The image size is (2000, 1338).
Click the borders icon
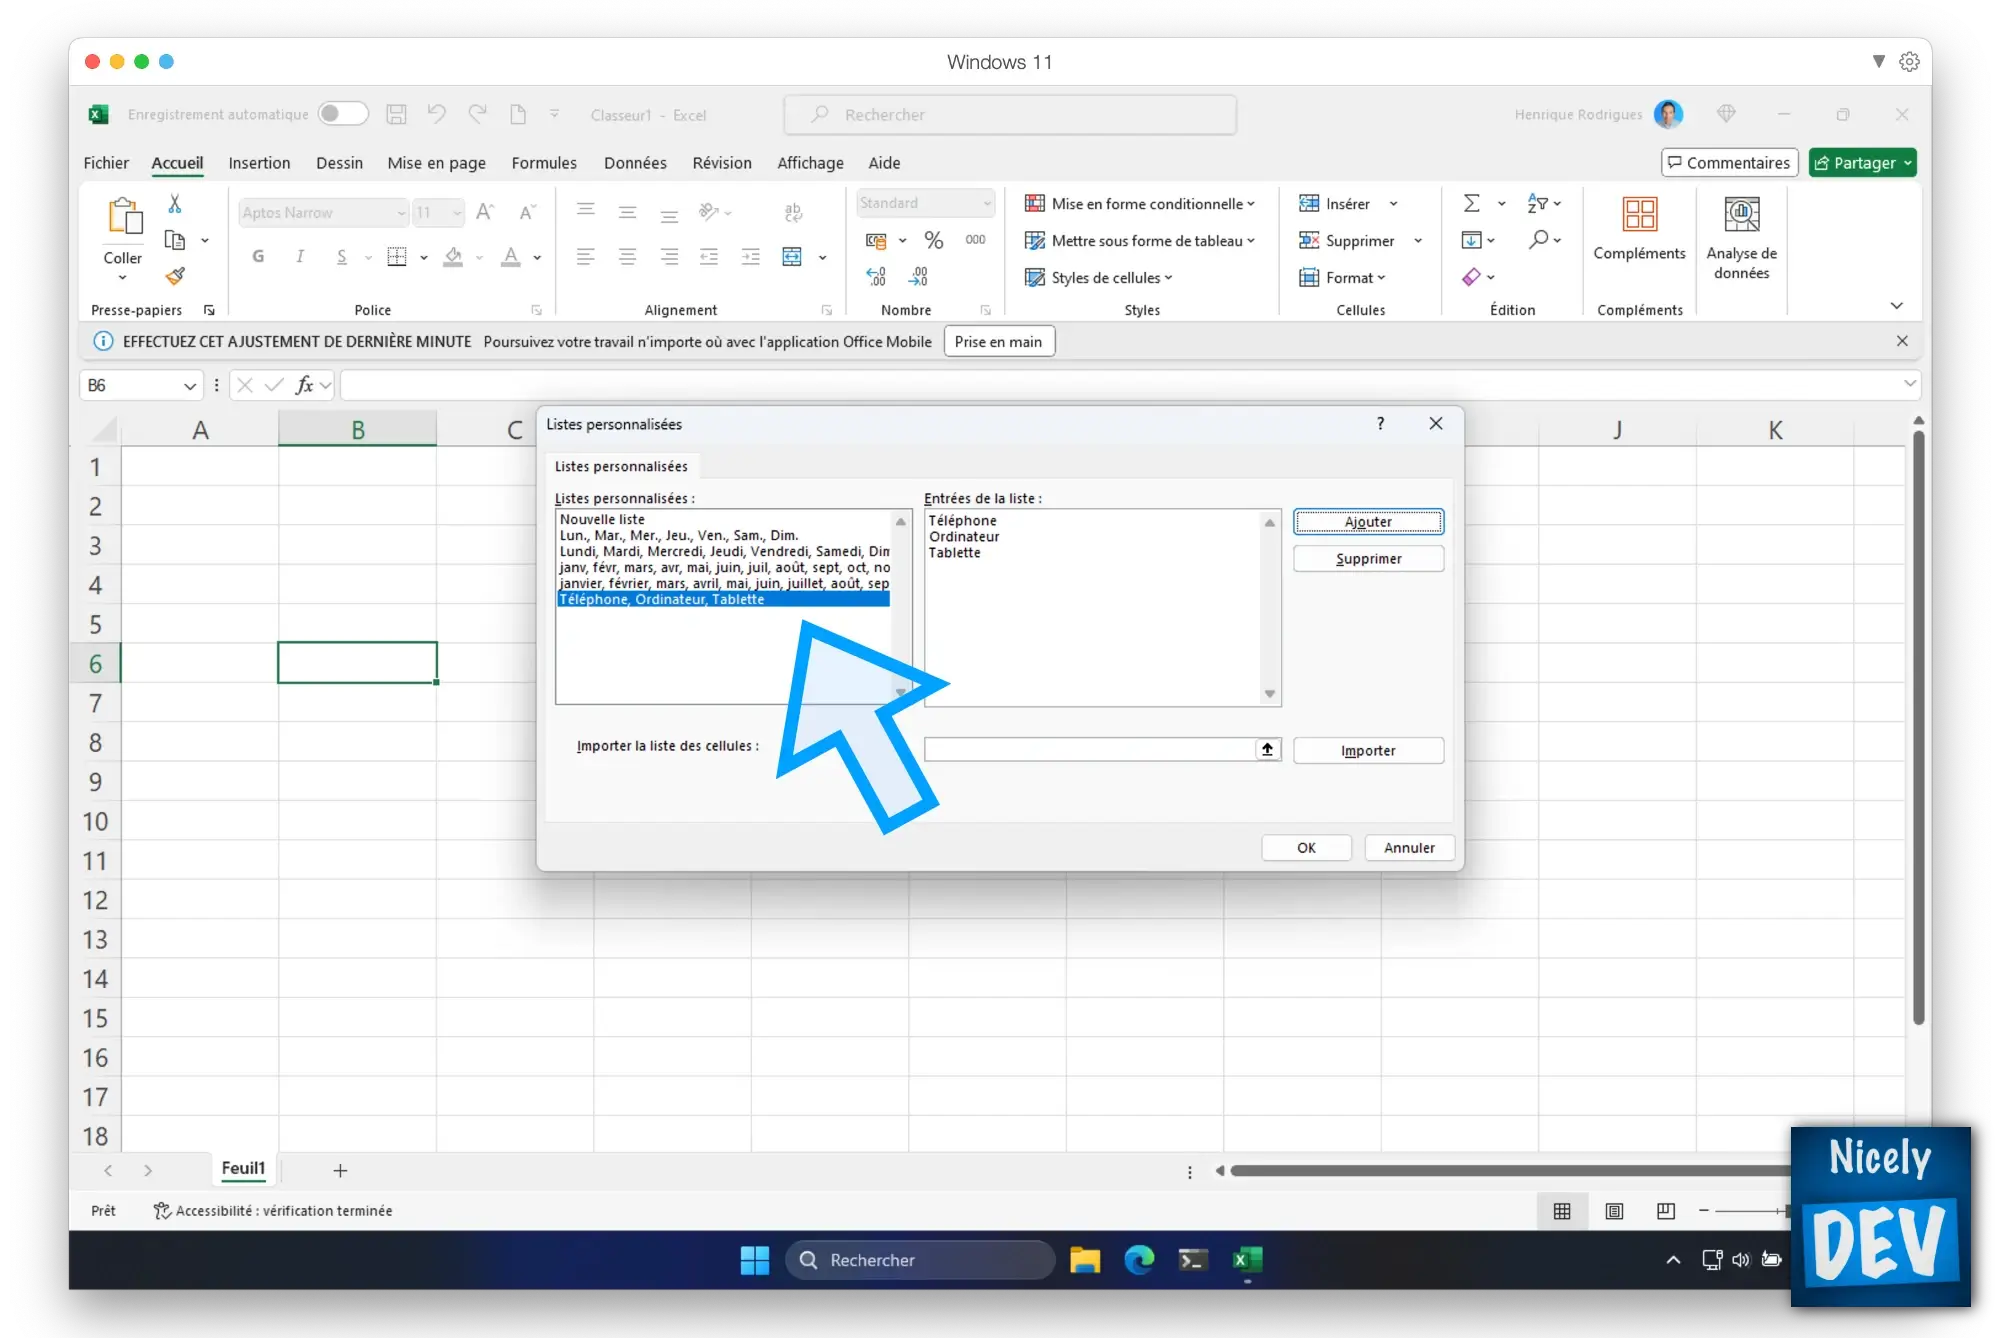point(397,257)
